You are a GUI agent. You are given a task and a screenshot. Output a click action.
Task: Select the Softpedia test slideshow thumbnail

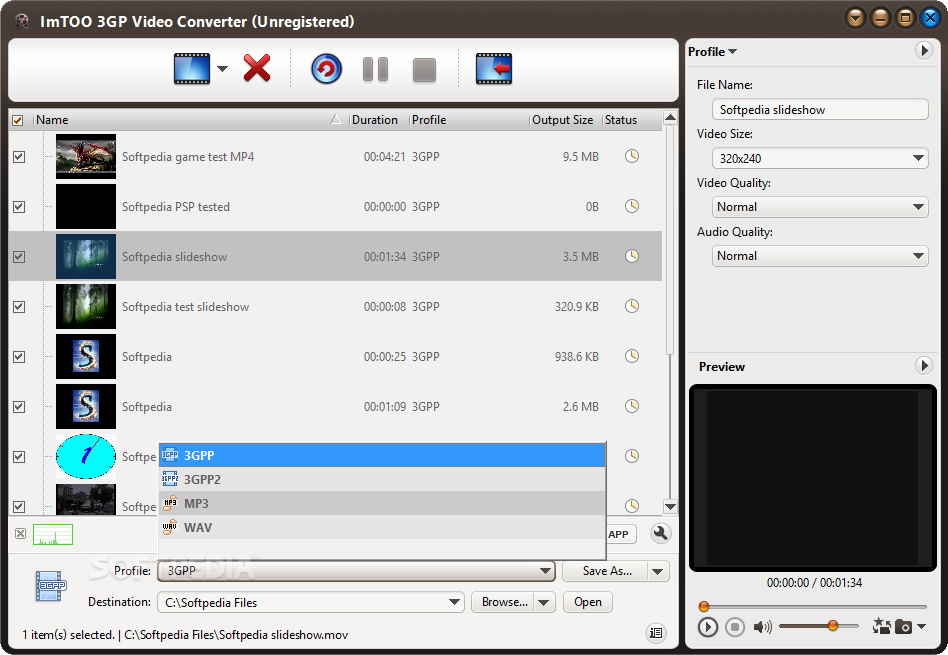coord(86,307)
